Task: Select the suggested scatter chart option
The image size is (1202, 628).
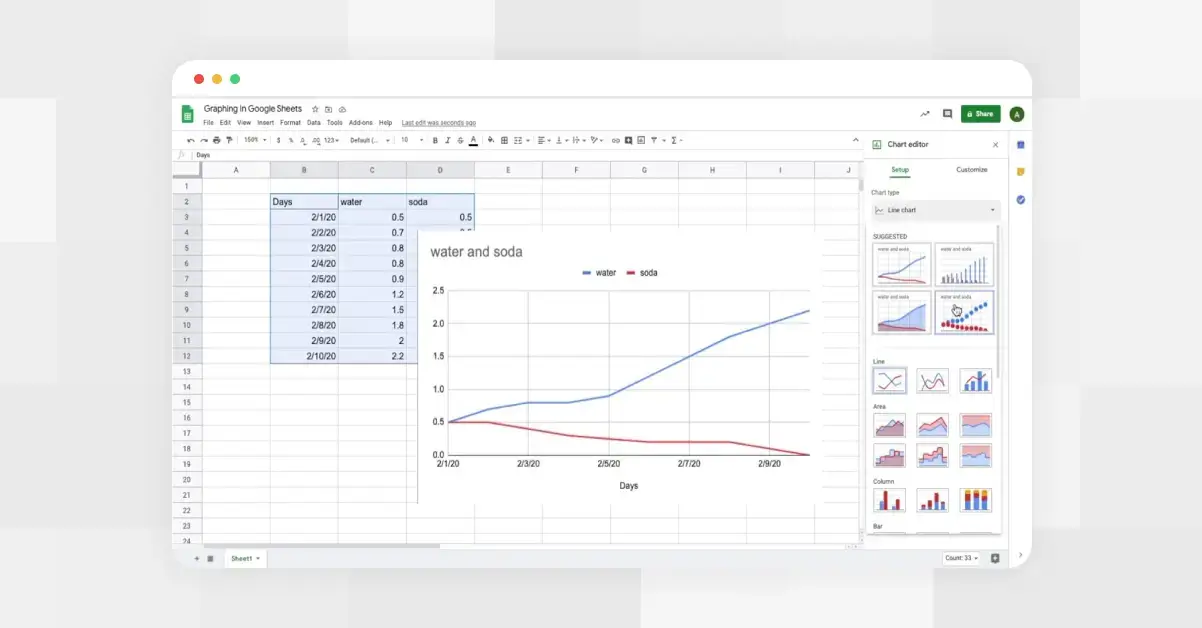Action: tap(964, 312)
